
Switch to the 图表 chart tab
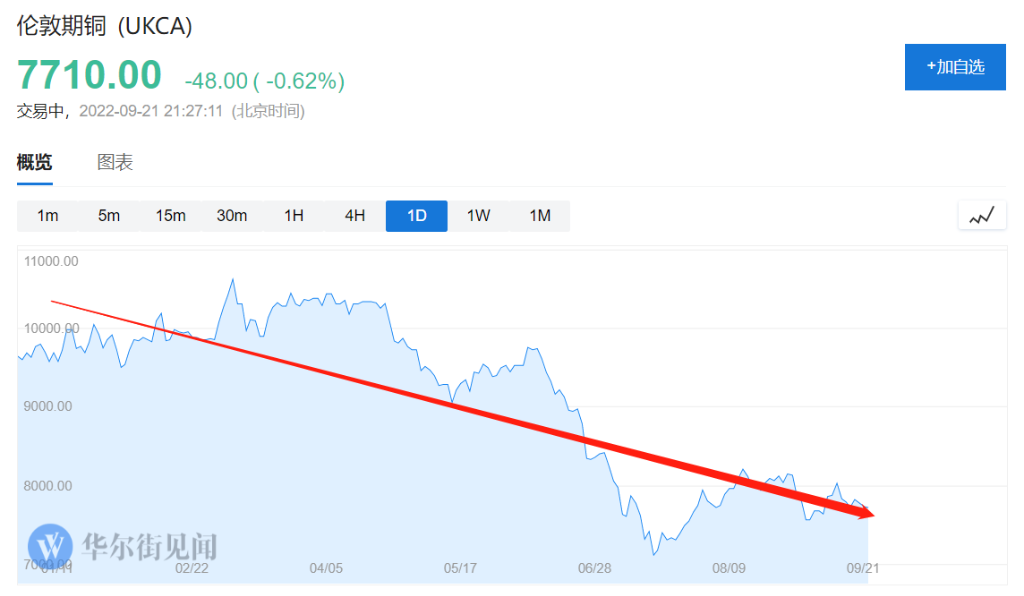click(115, 162)
